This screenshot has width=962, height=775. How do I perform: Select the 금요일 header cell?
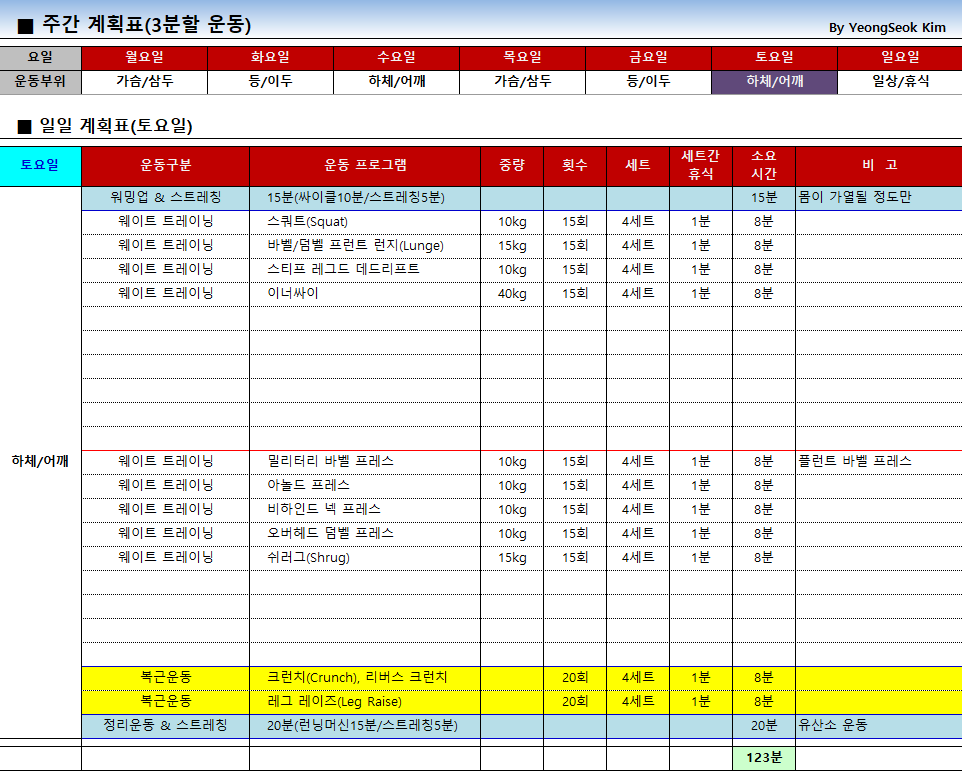648,58
